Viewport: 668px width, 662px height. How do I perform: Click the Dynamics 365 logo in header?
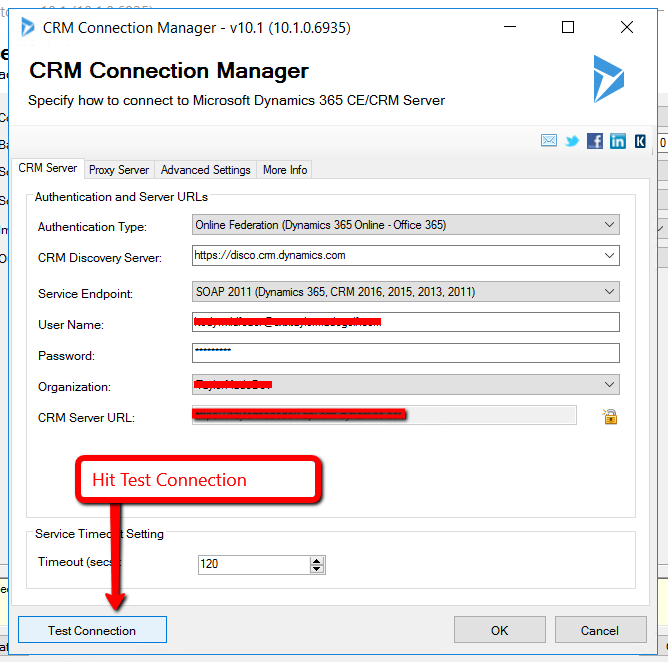pyautogui.click(x=608, y=79)
